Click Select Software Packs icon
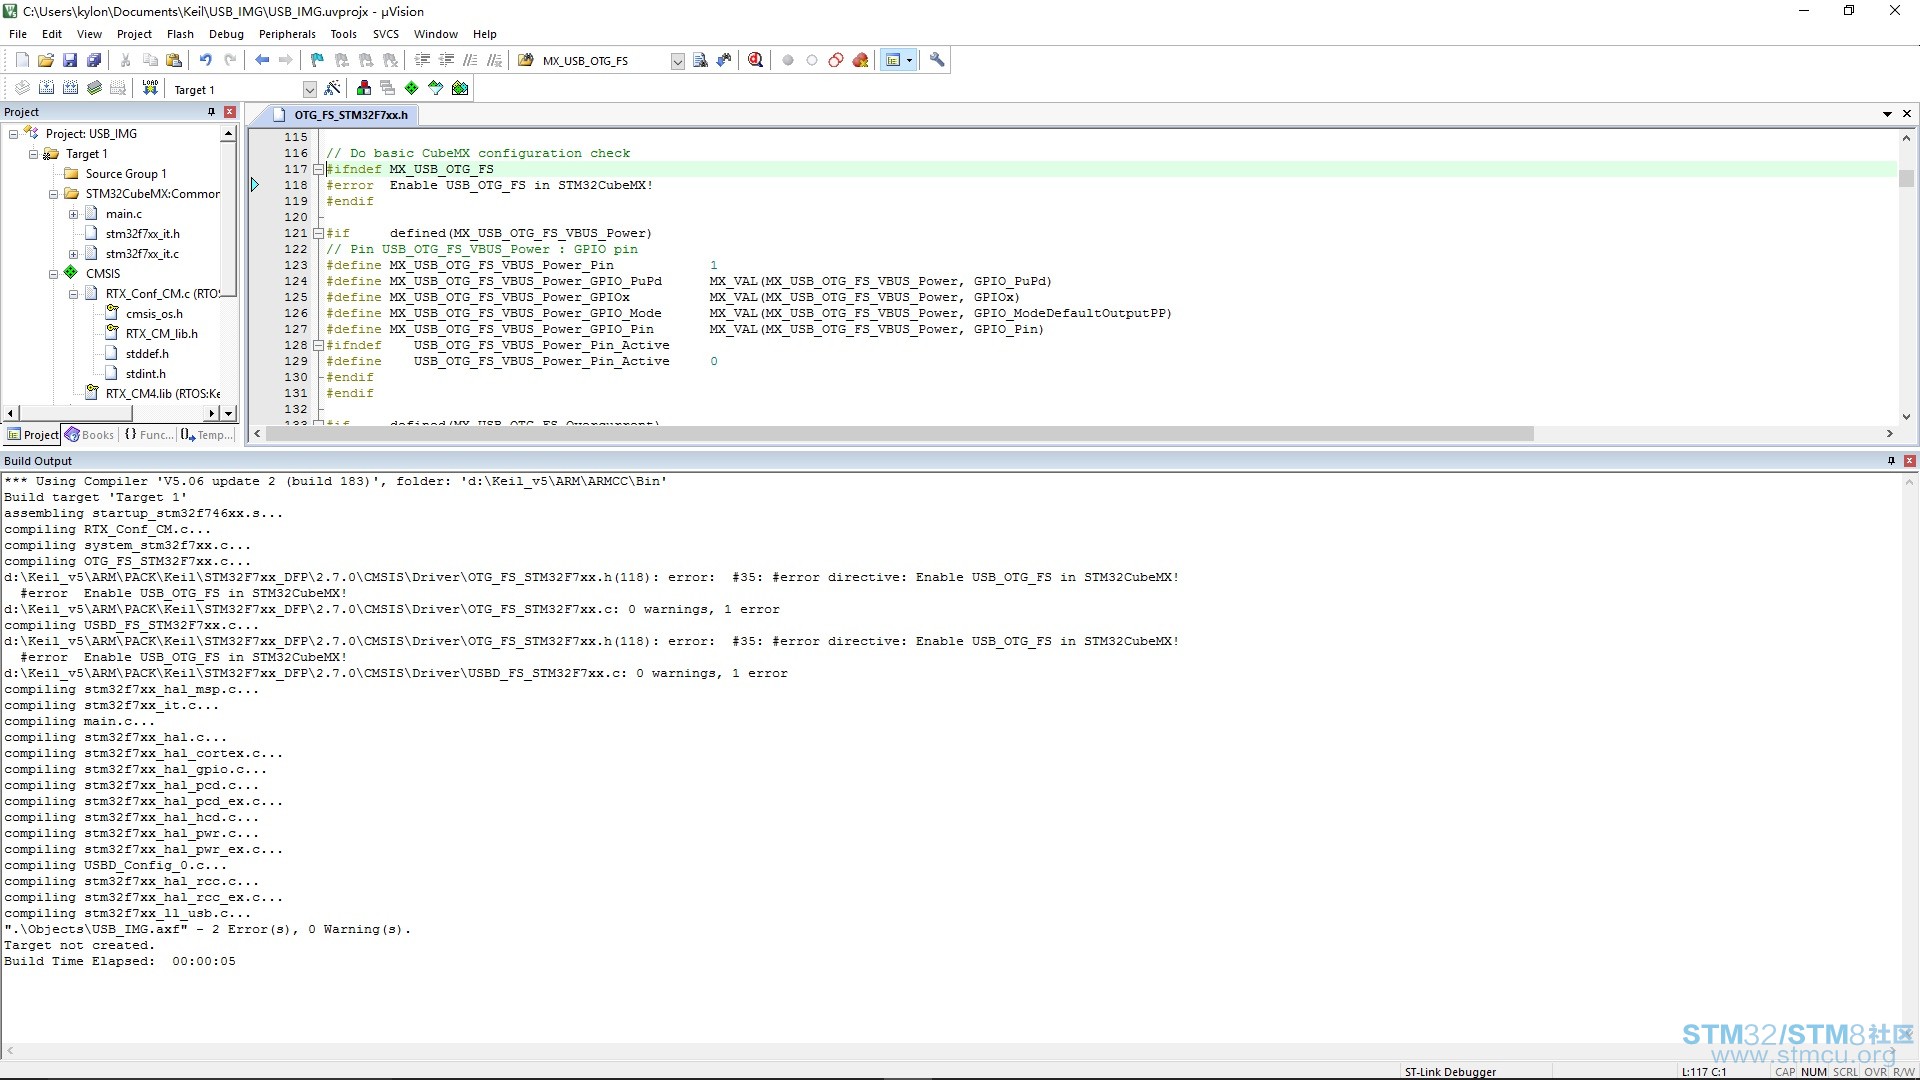 click(436, 88)
